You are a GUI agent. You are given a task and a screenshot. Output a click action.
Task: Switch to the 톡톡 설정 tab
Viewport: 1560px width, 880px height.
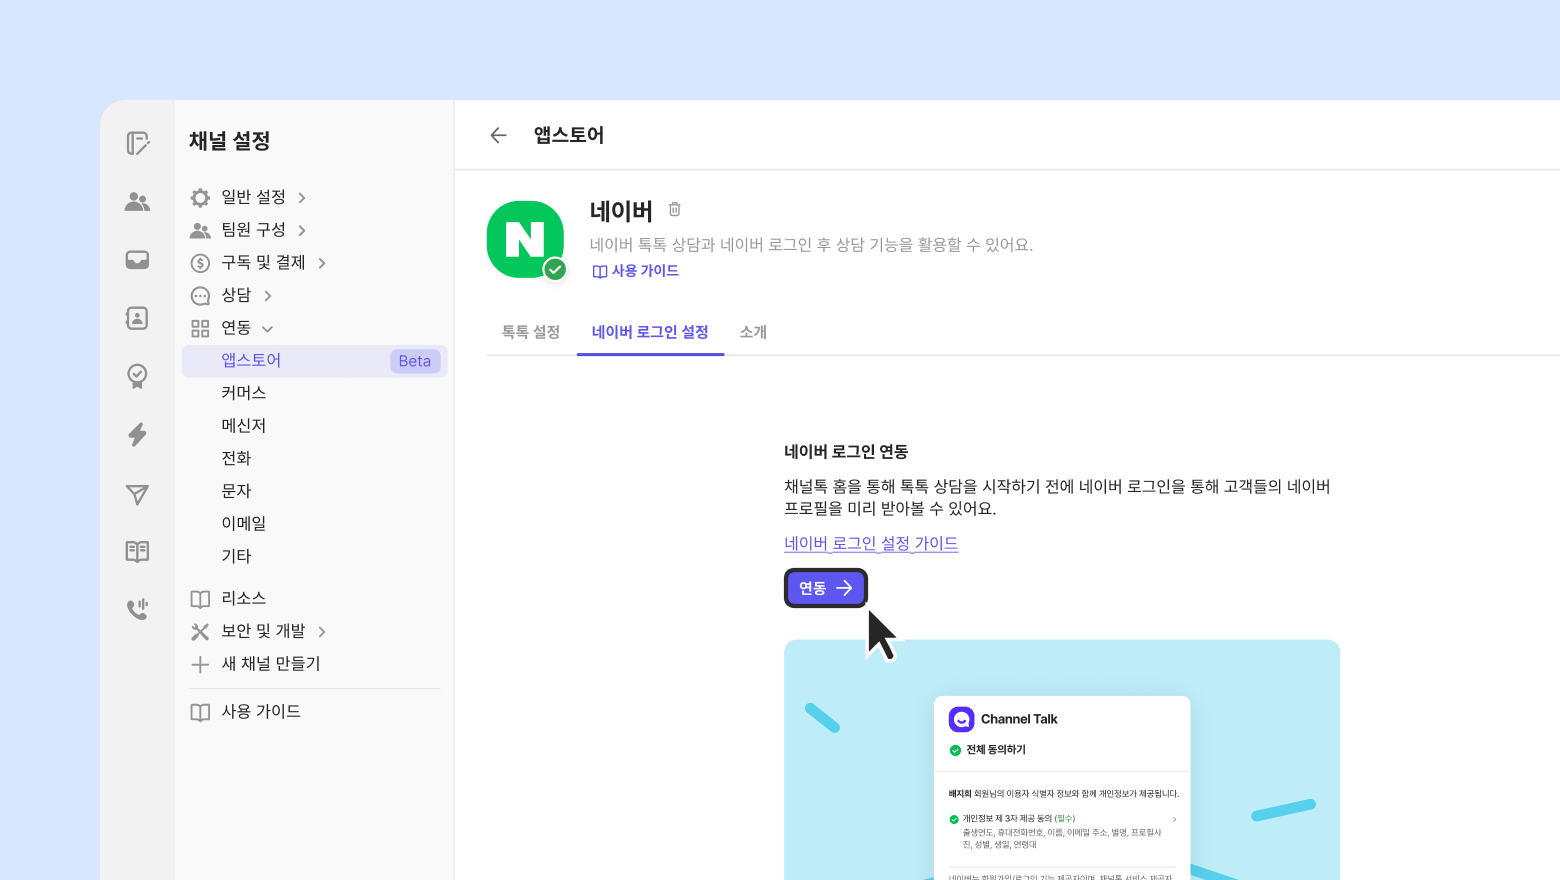pos(531,332)
